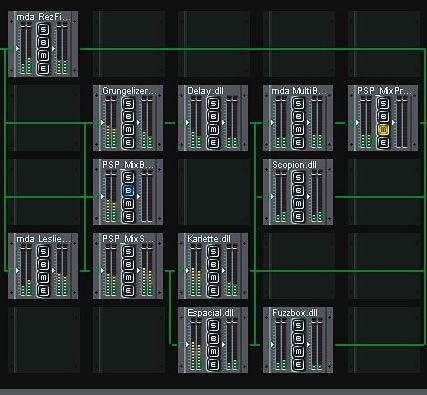Viewport: 427px width, 395px height.
Task: Bypass the mda MultiBand plugin
Action: pos(298,117)
